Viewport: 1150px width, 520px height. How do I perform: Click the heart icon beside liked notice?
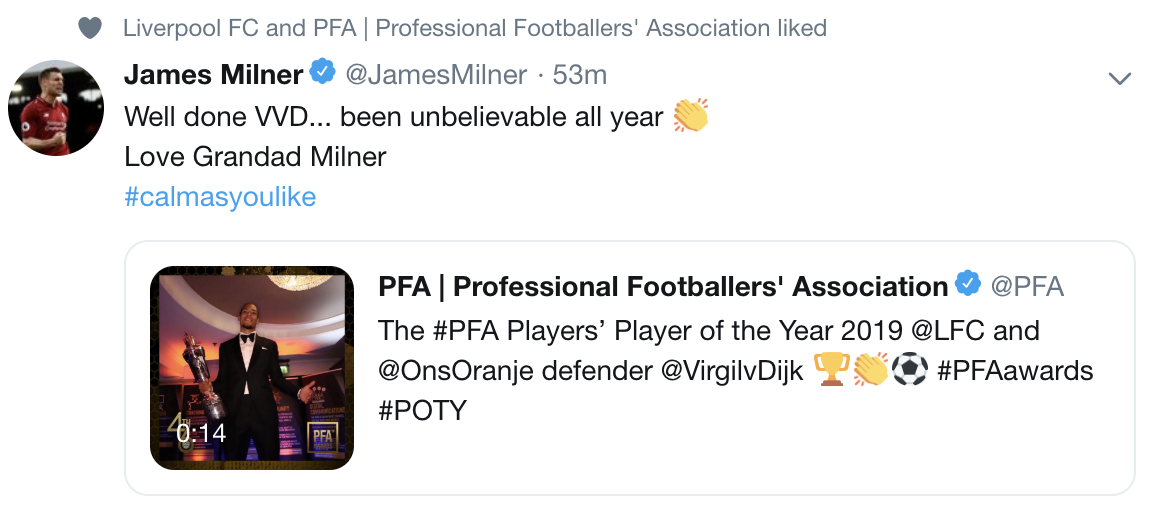[x=90, y=28]
